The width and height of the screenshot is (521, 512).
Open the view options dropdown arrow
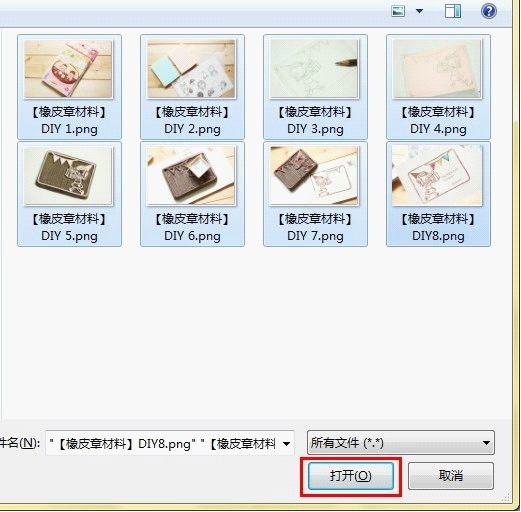click(420, 11)
